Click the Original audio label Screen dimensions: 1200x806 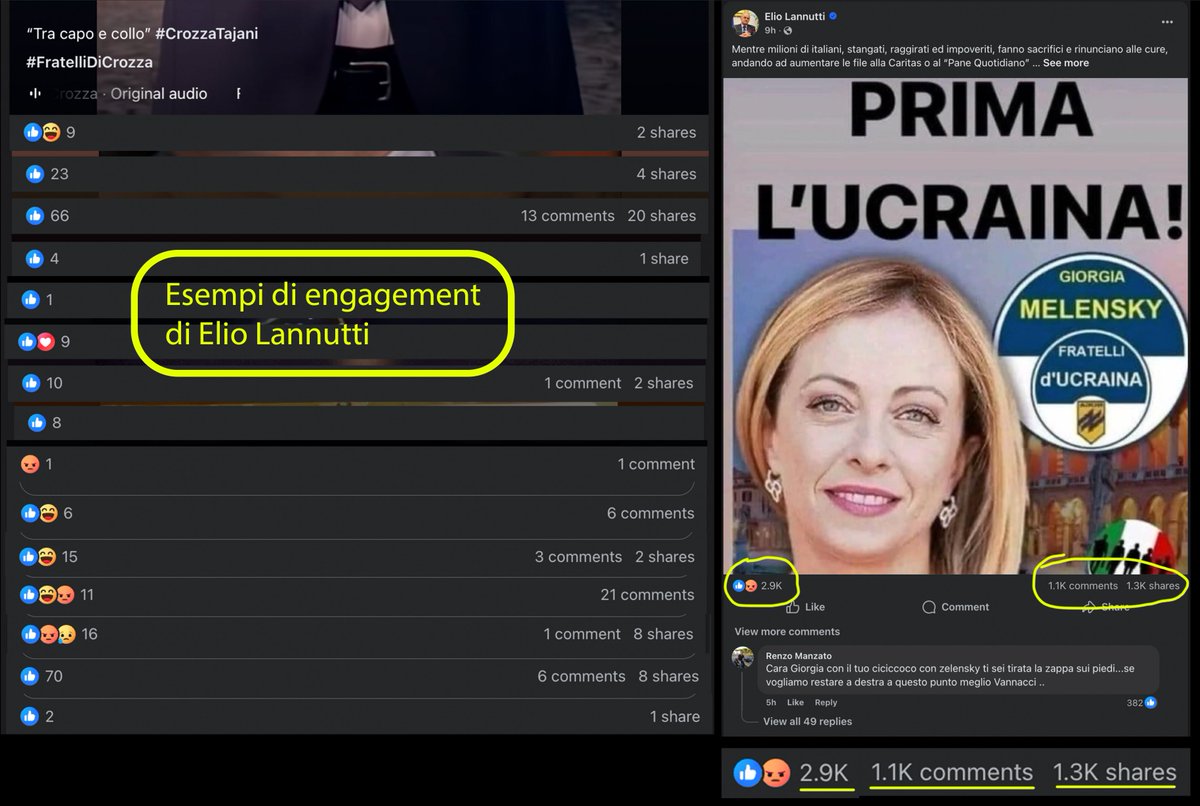click(x=159, y=93)
